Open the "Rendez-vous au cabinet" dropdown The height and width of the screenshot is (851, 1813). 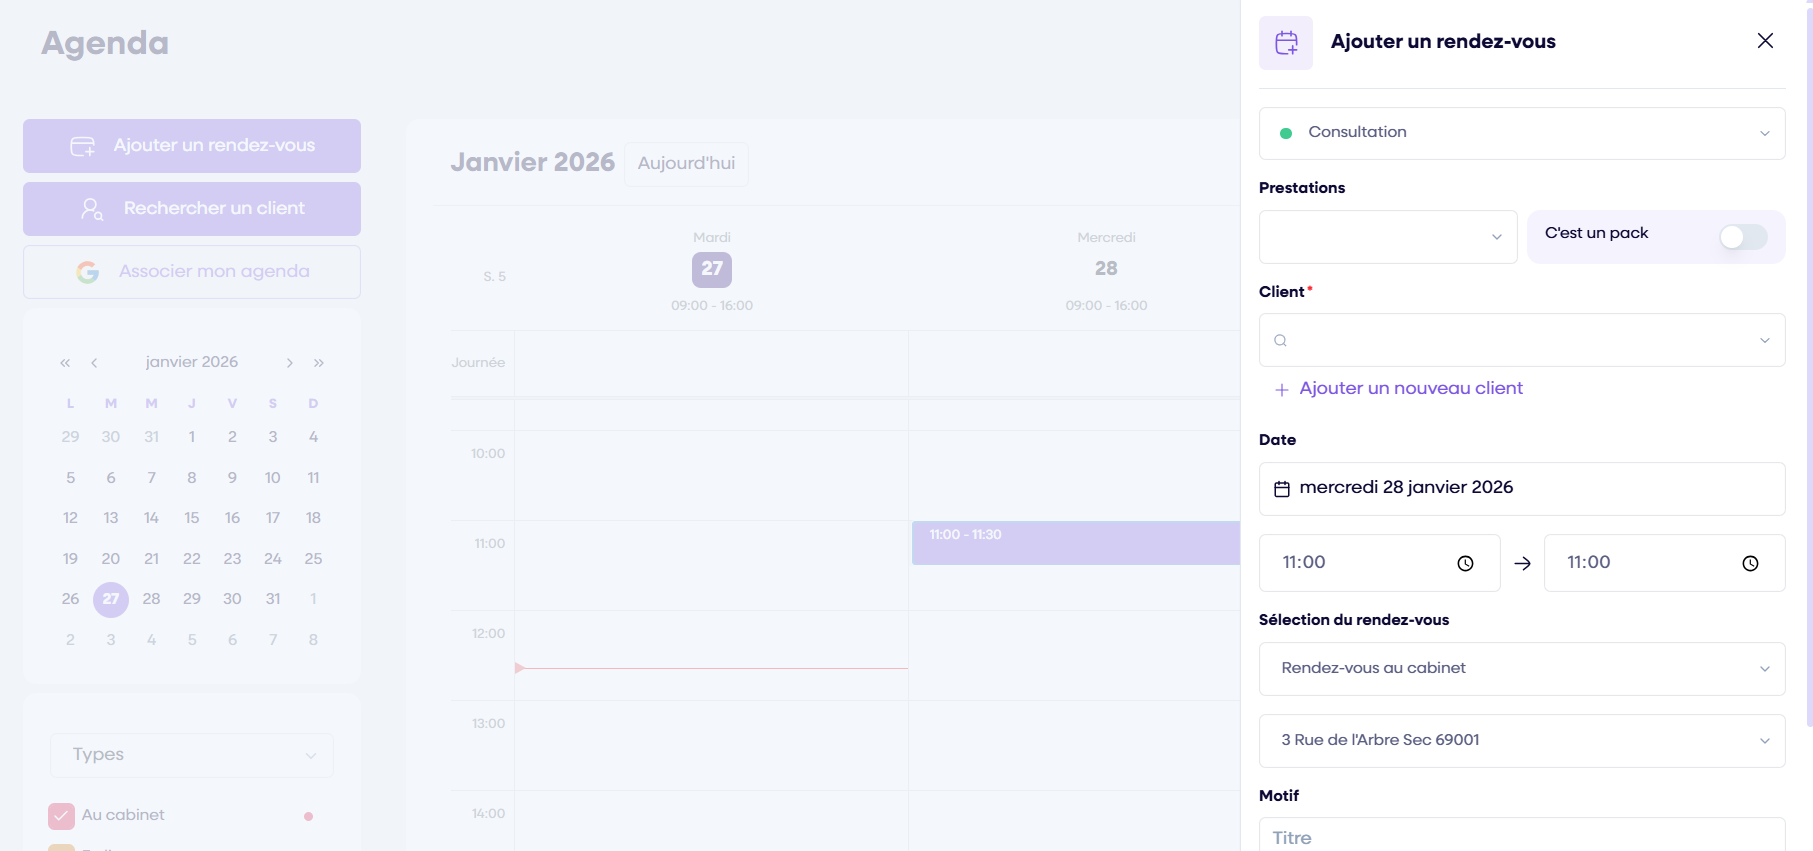[x=1521, y=669]
